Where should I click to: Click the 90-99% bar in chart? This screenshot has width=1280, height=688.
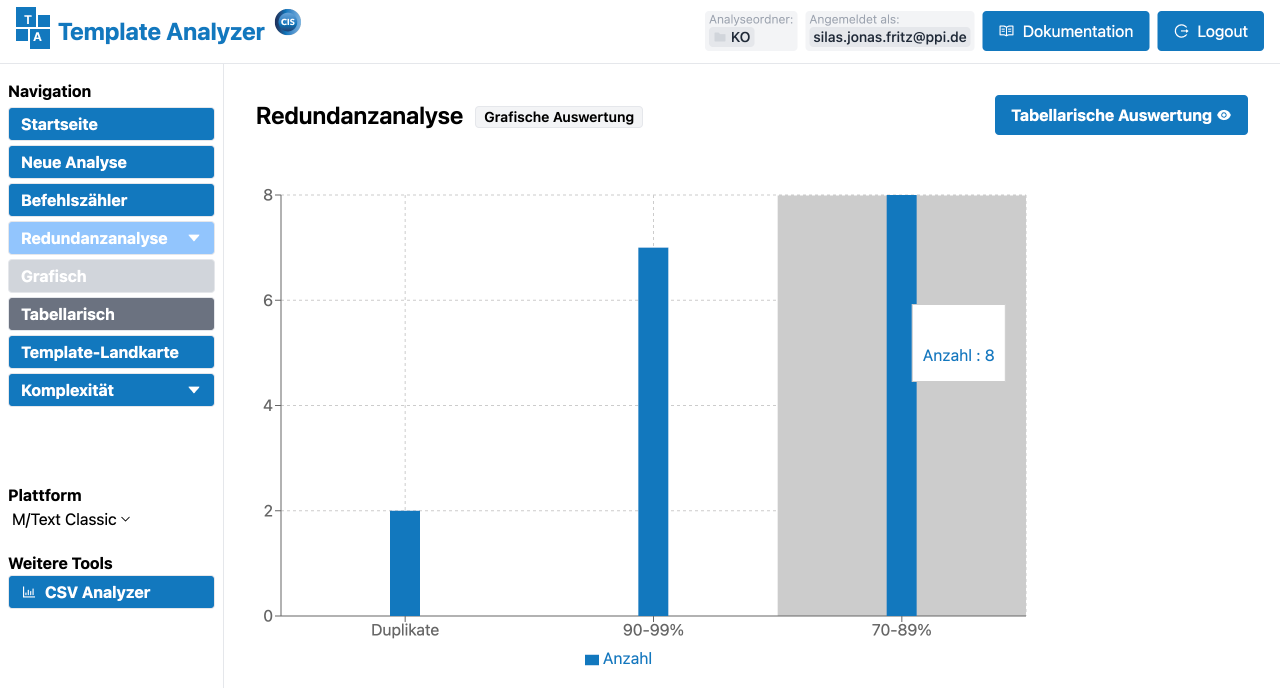[653, 432]
